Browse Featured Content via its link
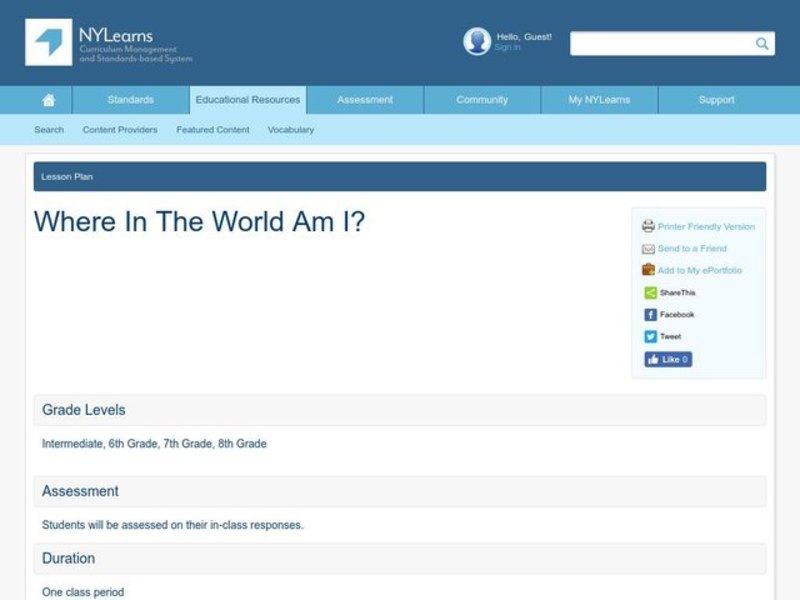Screen dimensions: 800x600 point(212,129)
